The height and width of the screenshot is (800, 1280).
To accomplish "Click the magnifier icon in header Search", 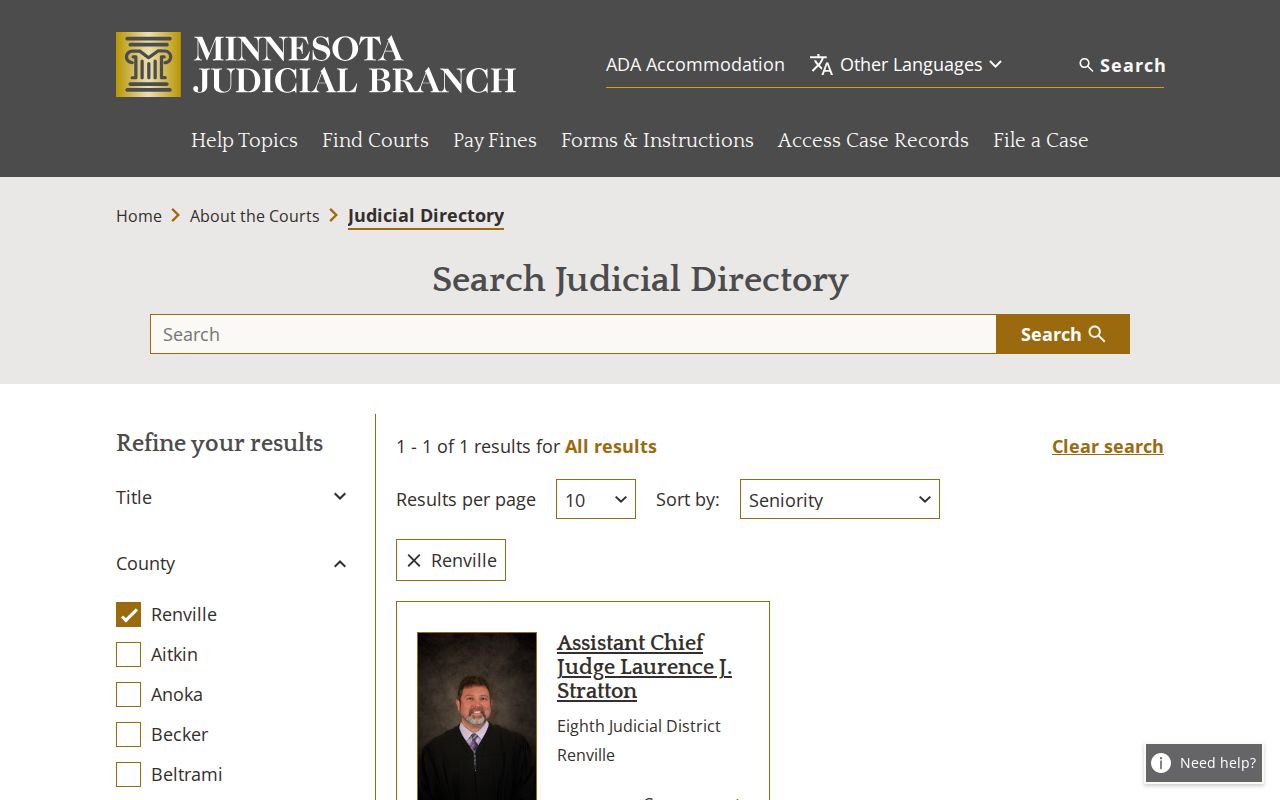I will [1086, 65].
